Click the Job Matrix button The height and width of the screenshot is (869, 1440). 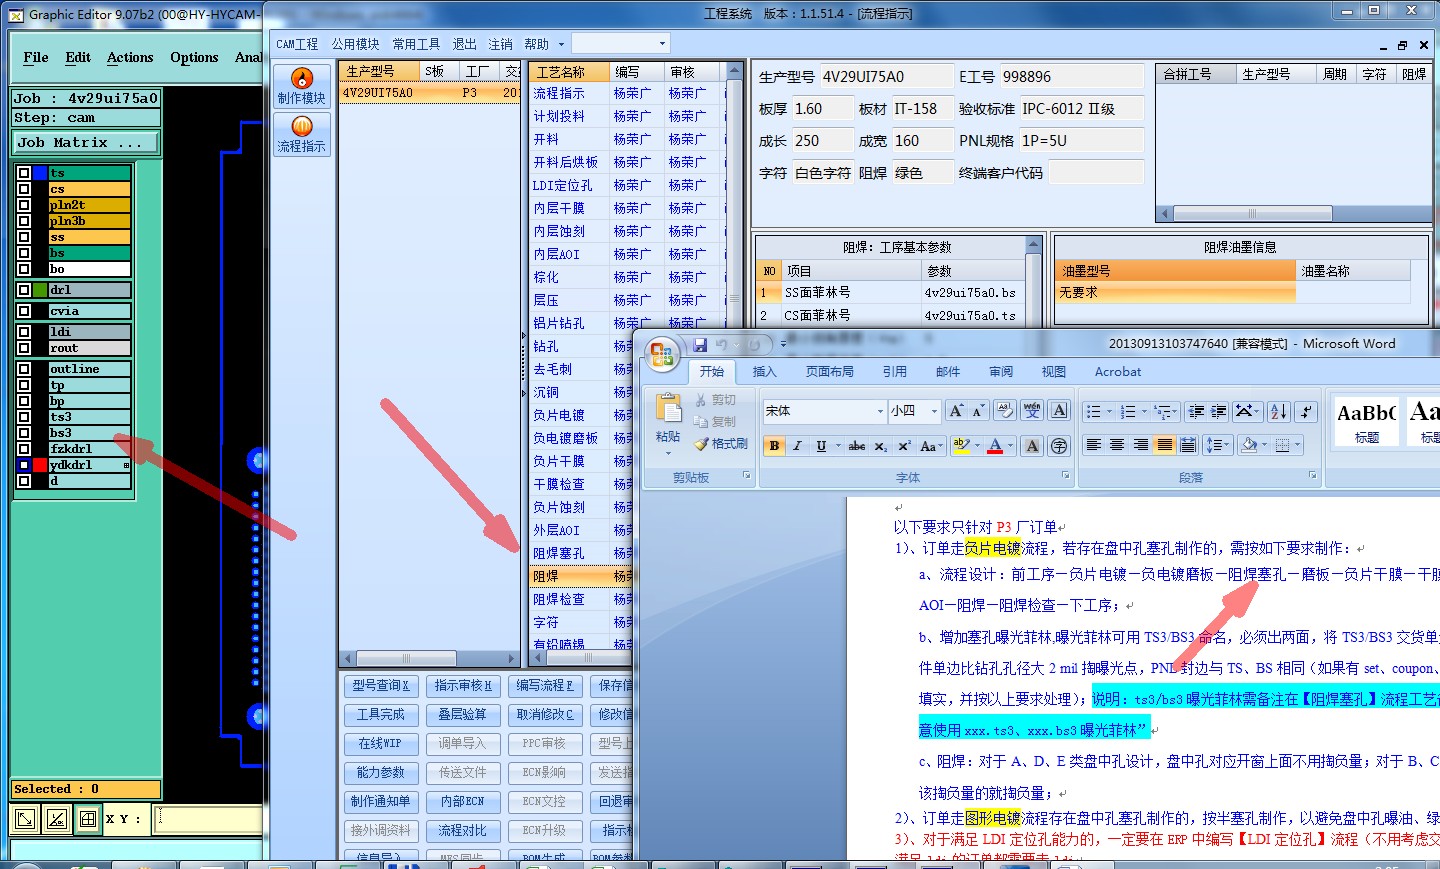coord(86,143)
